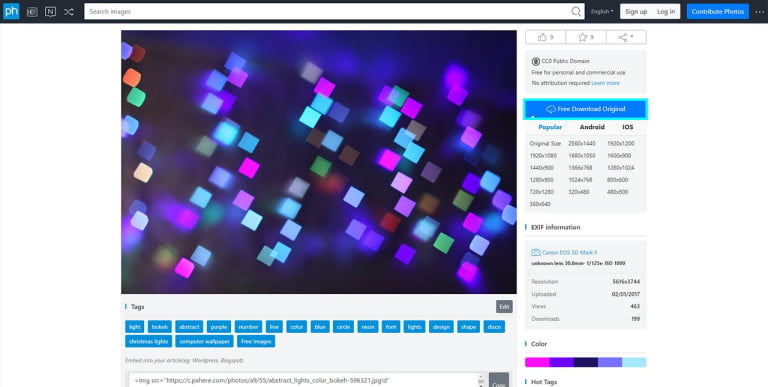Choose the 360x640 size
Screen dimensions: 768x387
(x=540, y=204)
